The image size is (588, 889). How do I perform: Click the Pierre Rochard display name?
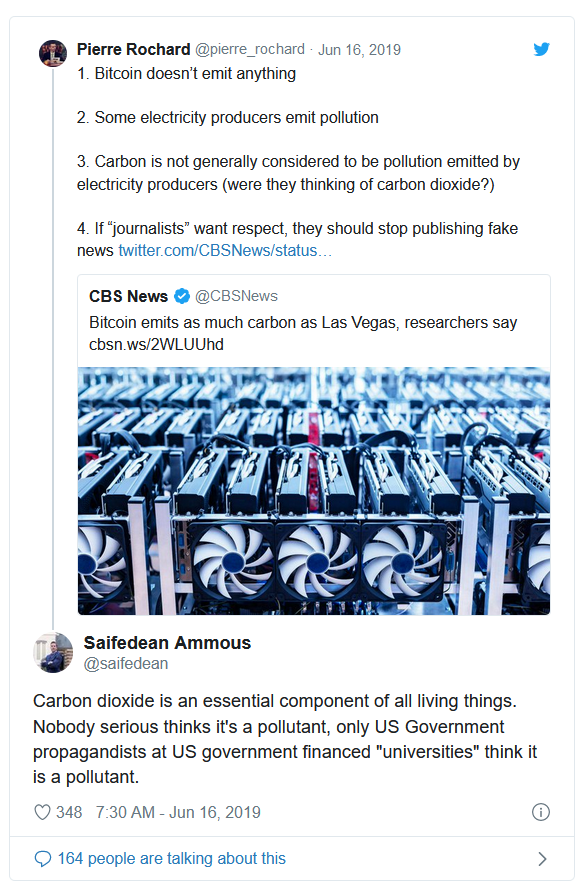click(133, 49)
